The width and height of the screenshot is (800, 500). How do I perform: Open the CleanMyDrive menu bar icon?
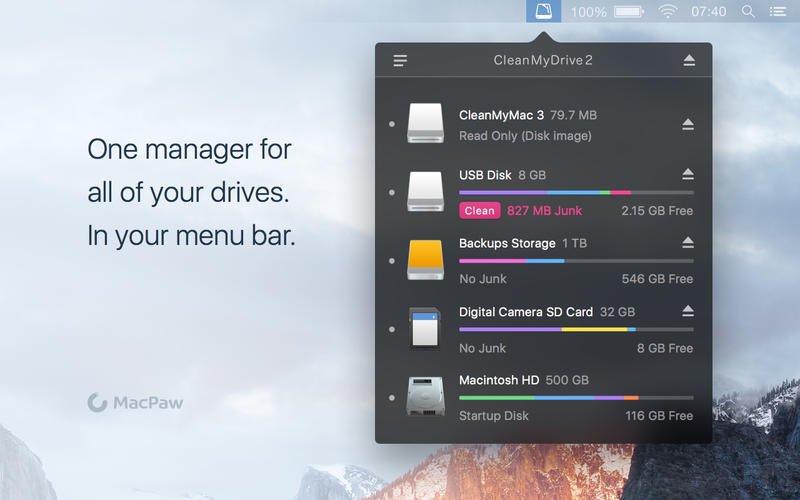(x=543, y=11)
